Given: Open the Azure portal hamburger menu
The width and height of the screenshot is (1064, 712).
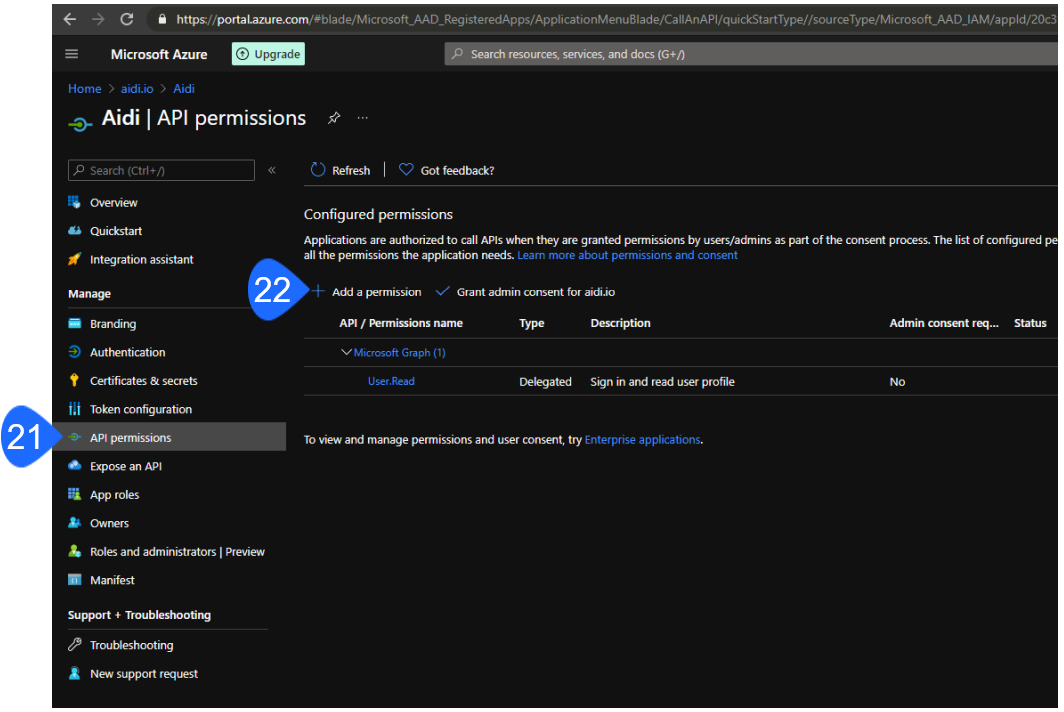Looking at the screenshot, I should point(71,54).
